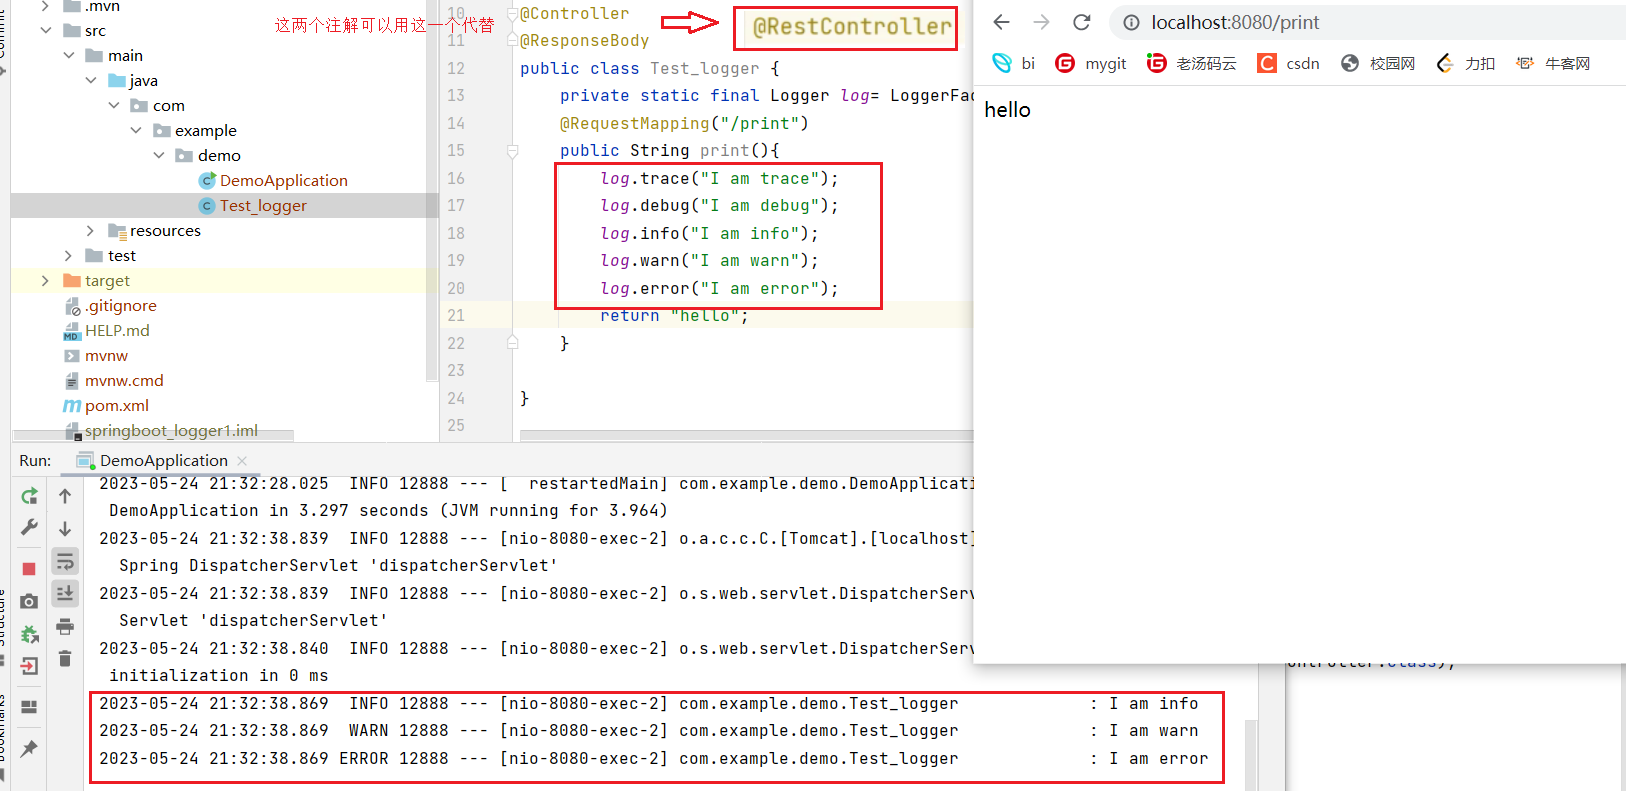Open the '老汤码云' bookmark

click(x=1192, y=63)
